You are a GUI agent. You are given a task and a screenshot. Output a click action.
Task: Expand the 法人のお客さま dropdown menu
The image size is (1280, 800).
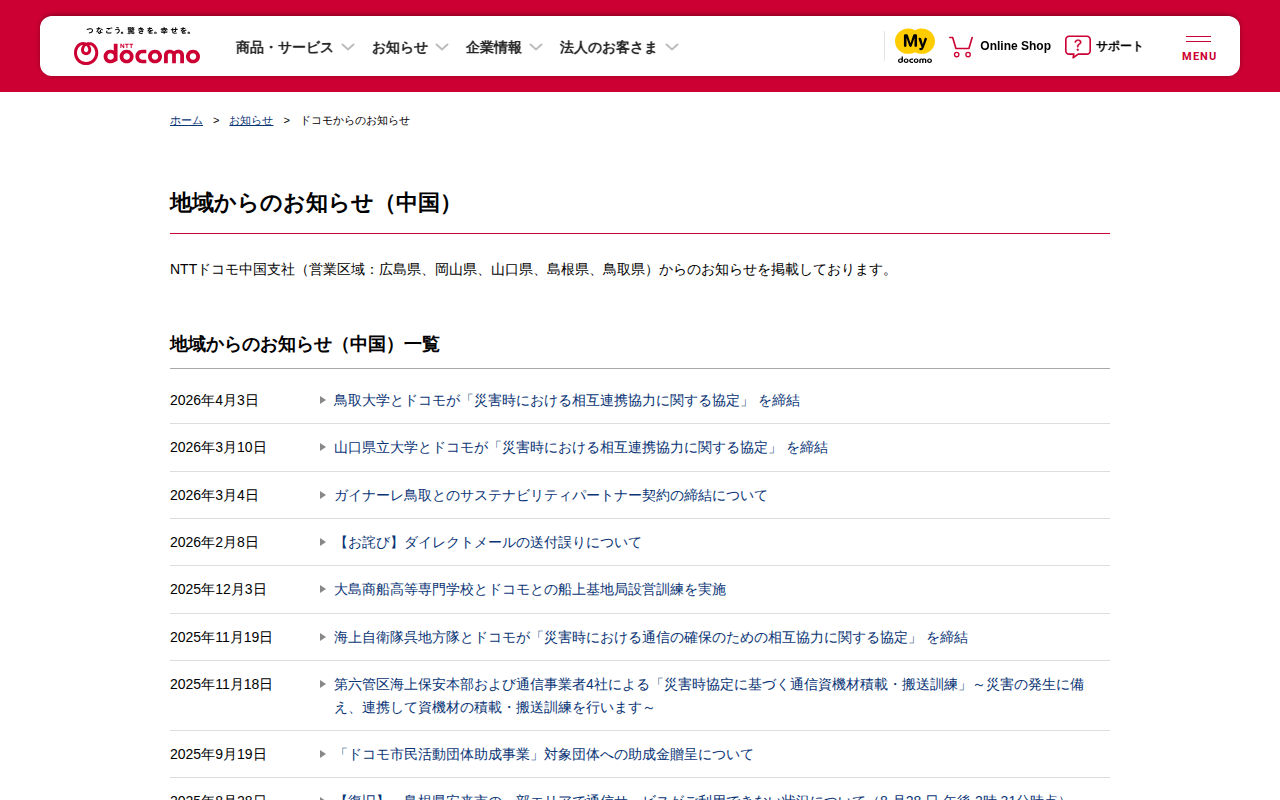pyautogui.click(x=619, y=47)
